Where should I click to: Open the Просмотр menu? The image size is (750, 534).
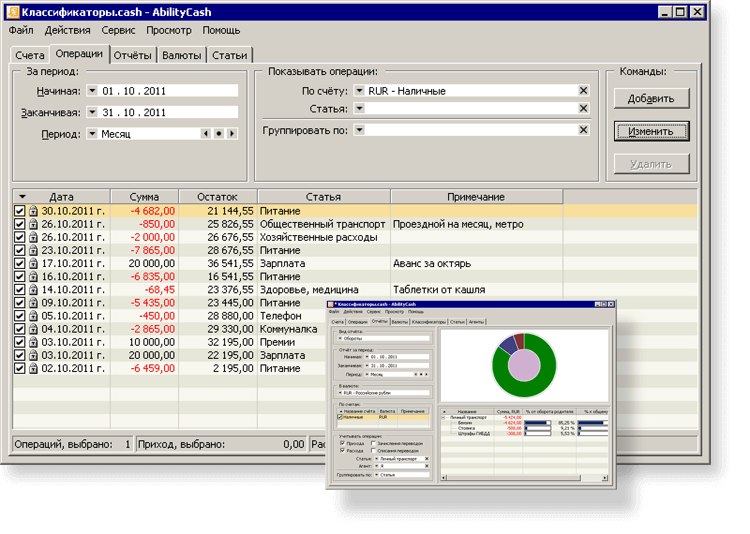coord(169,30)
